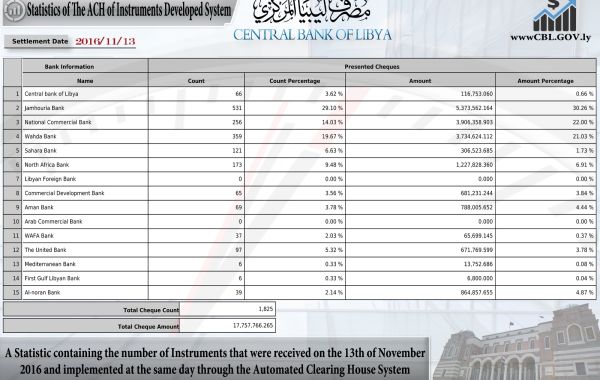This screenshot has height=380, width=600.
Task: Select the Settlement Date value 2016/11/13
Action: 105,41
